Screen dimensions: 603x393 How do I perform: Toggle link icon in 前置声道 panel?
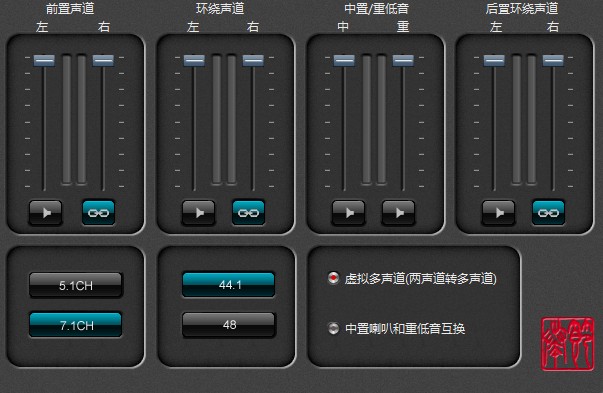pos(98,212)
